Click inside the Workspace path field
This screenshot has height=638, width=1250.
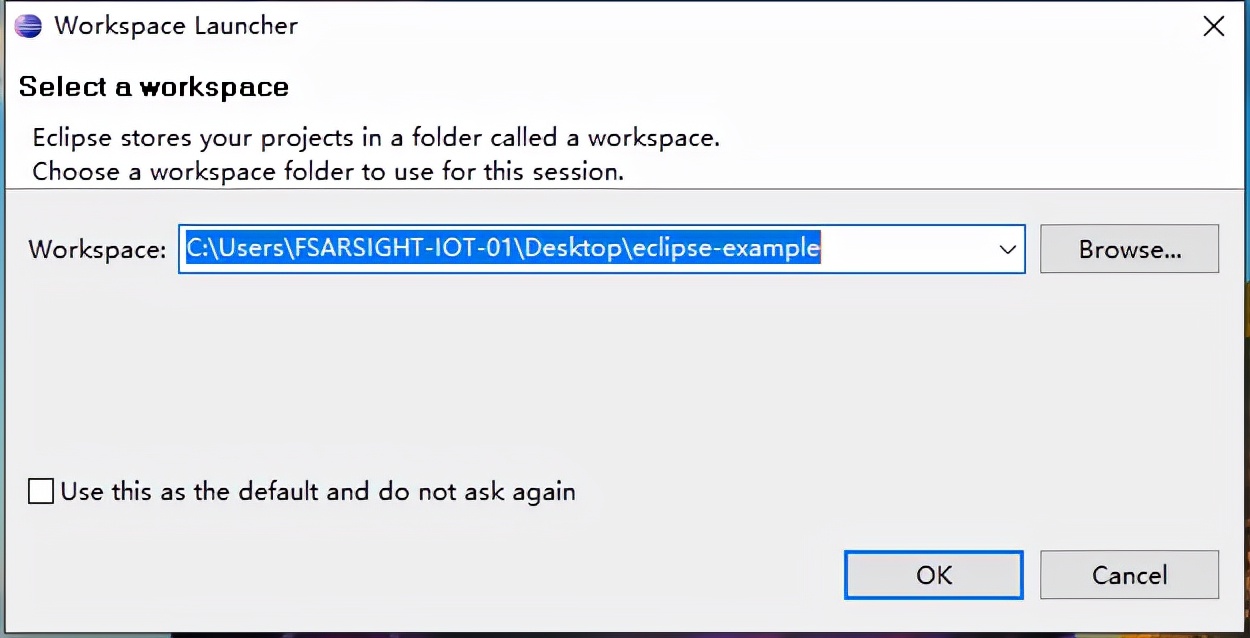900,250
